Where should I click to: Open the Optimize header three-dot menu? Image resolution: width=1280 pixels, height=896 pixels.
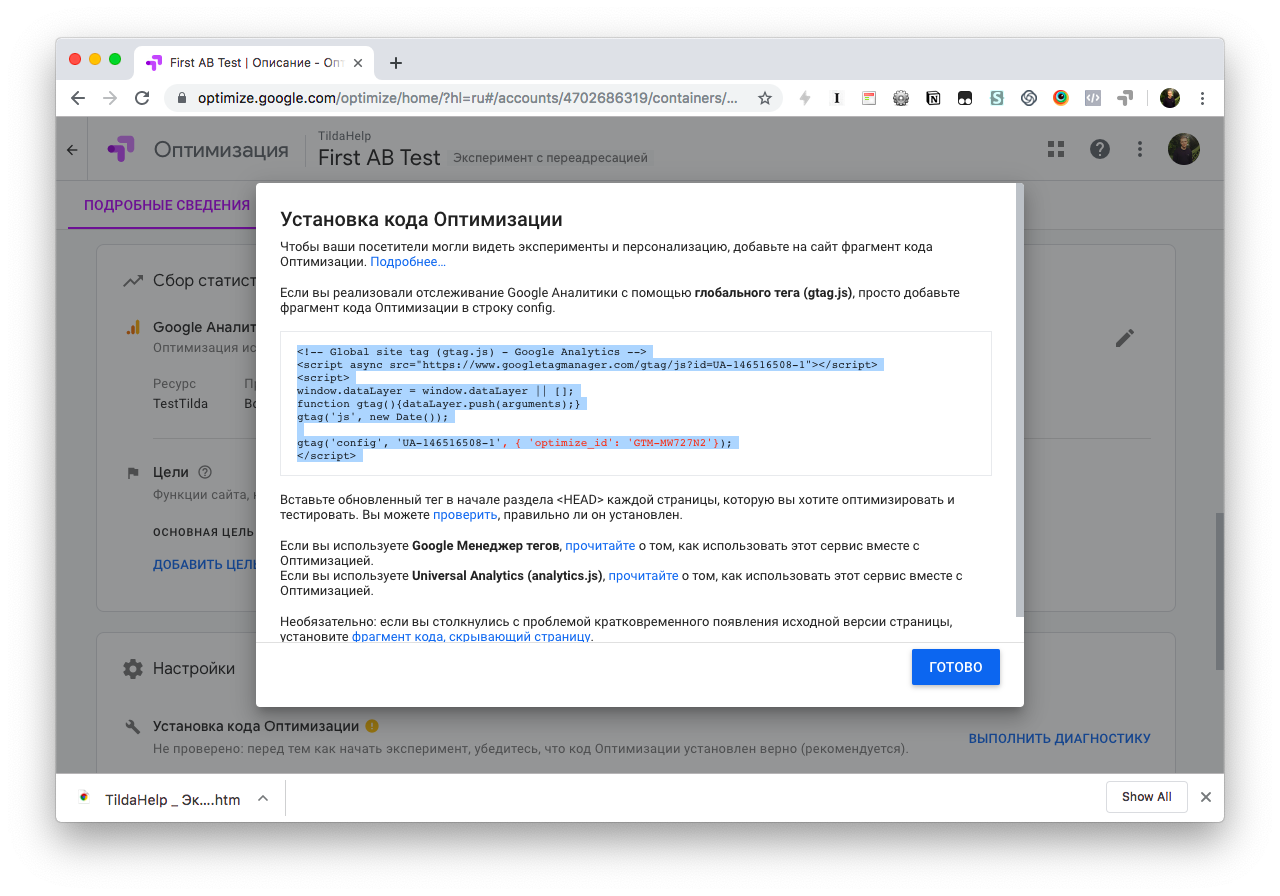[1140, 149]
